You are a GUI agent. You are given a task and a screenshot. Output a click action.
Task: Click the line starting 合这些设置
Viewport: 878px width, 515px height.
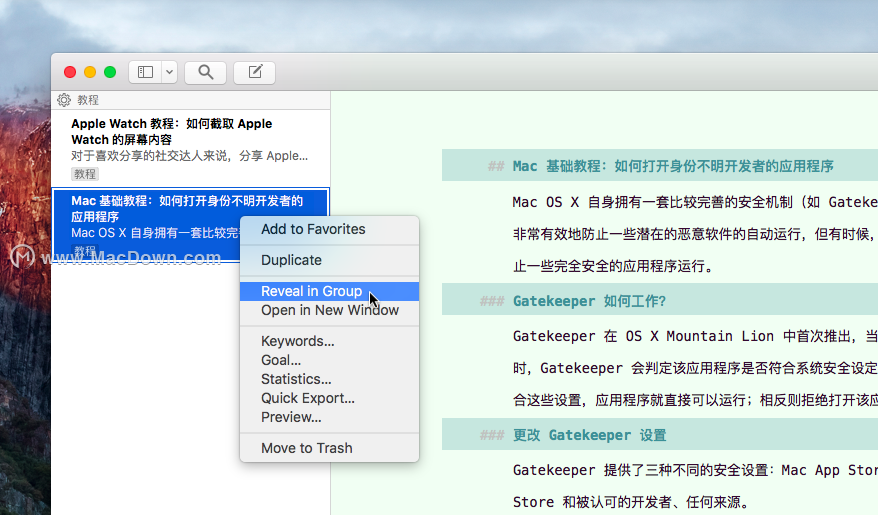[x=695, y=400]
